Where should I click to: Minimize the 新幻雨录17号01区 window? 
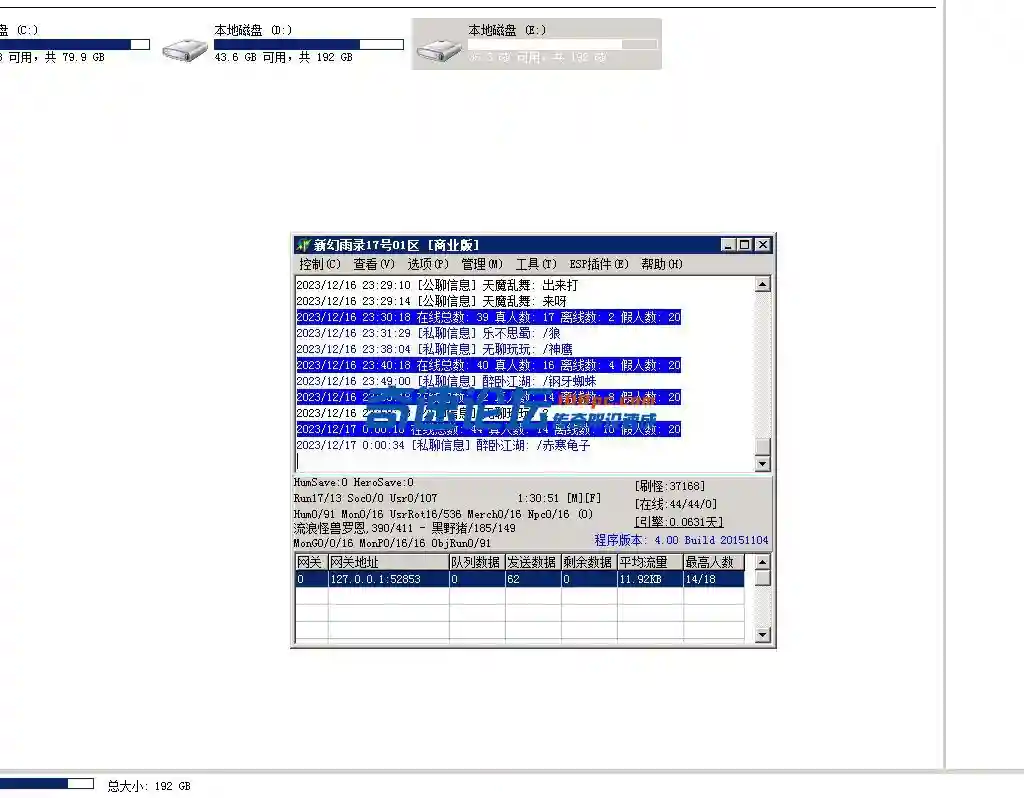729,245
